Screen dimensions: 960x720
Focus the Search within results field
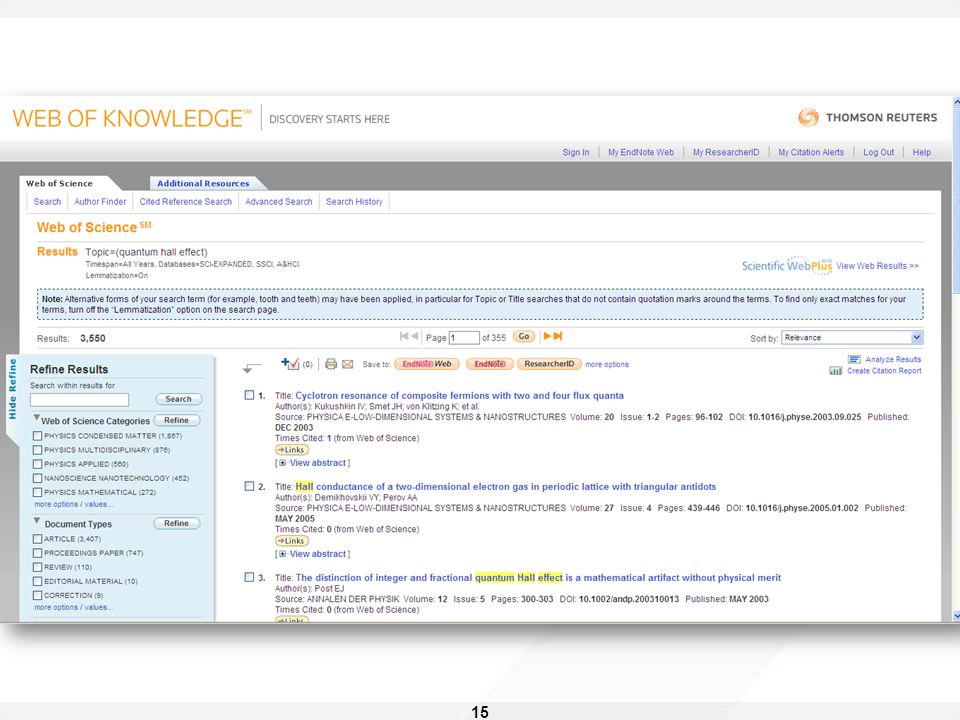80,400
